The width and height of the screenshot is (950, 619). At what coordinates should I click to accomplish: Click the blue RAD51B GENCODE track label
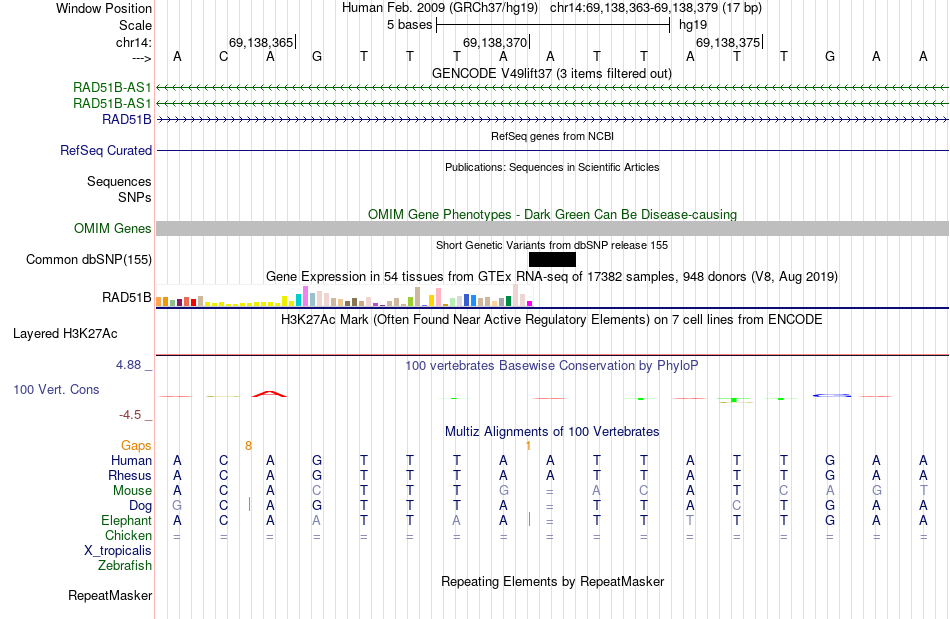click(x=127, y=119)
